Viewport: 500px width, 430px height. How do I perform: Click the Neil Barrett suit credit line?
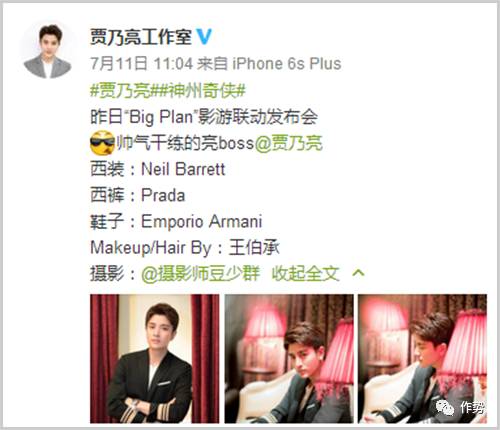pyautogui.click(x=158, y=169)
